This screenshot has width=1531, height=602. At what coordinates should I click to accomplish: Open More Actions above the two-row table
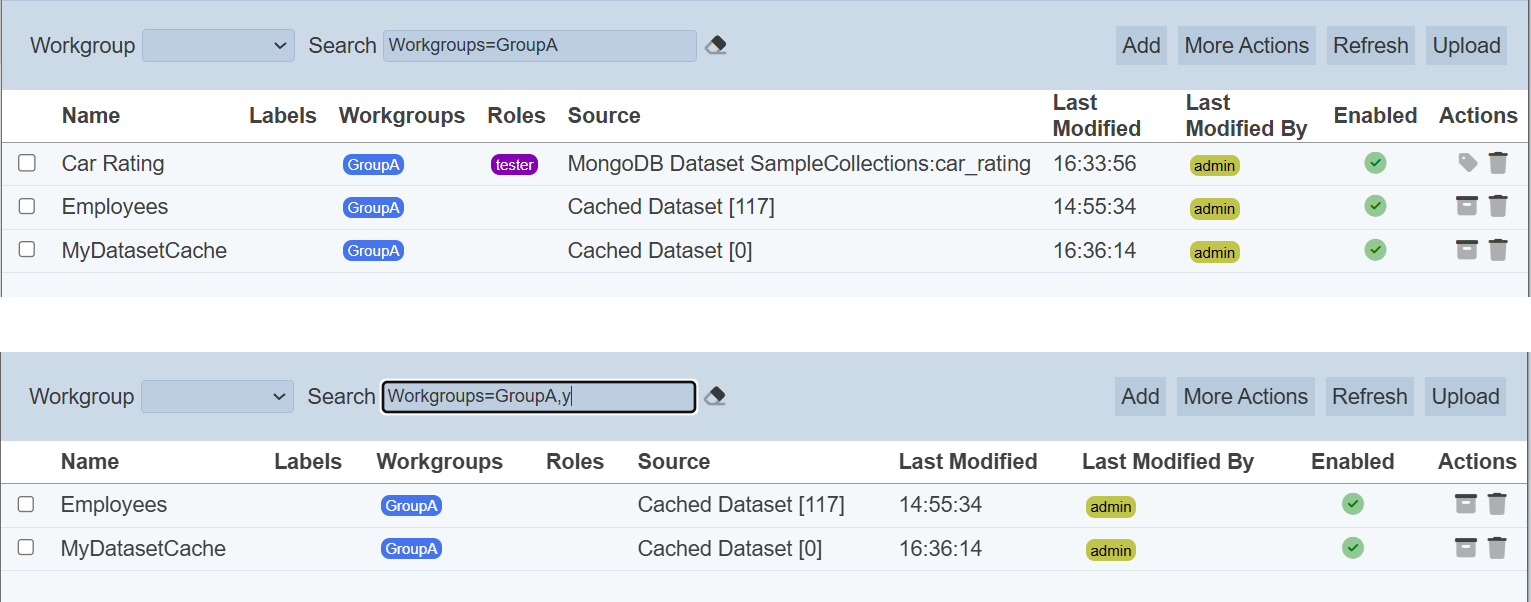point(1245,397)
